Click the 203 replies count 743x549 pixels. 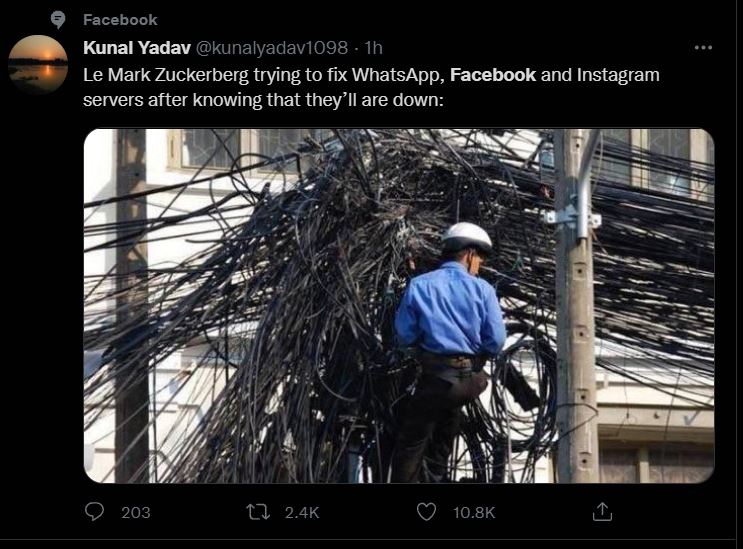tap(135, 512)
